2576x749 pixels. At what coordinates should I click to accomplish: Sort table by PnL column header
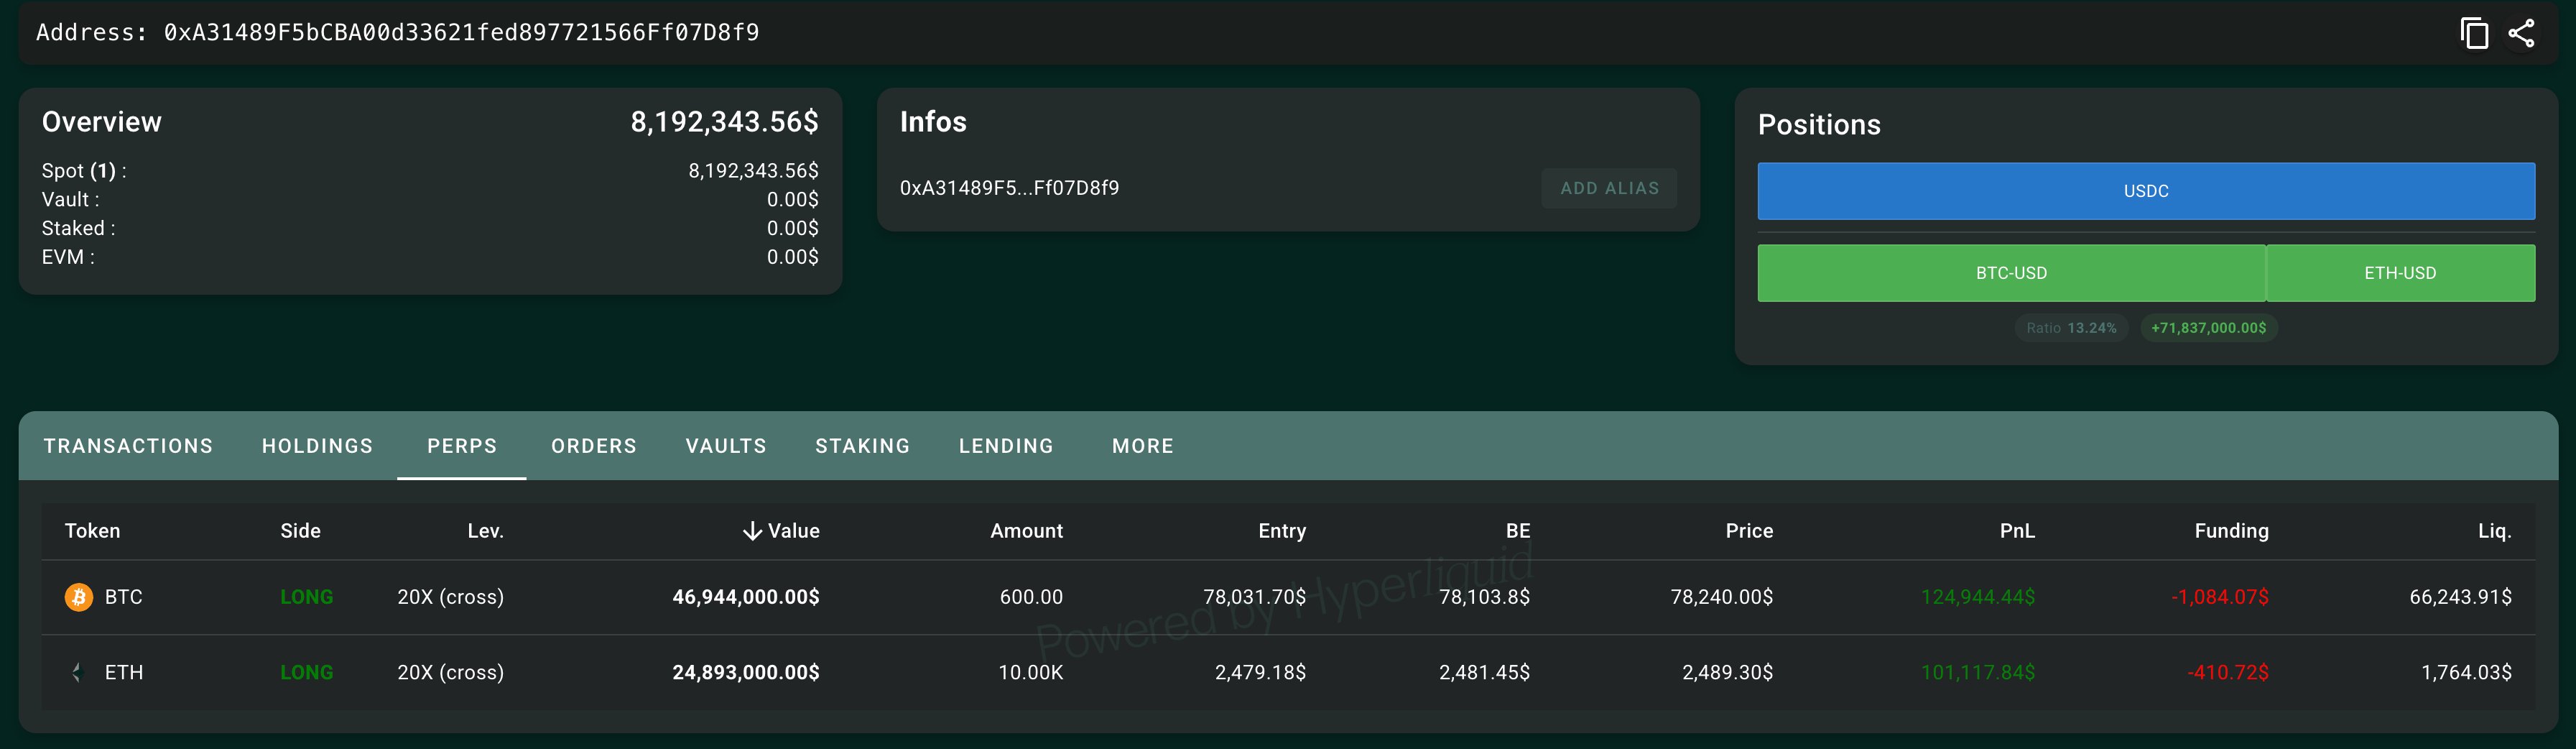pos(2017,531)
